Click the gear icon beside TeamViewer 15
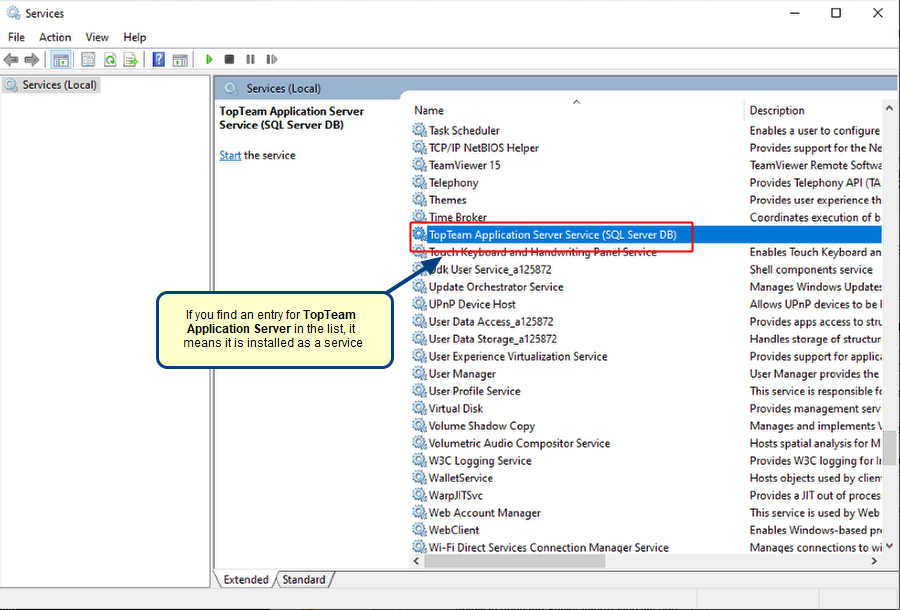The width and height of the screenshot is (900, 610). 420,165
